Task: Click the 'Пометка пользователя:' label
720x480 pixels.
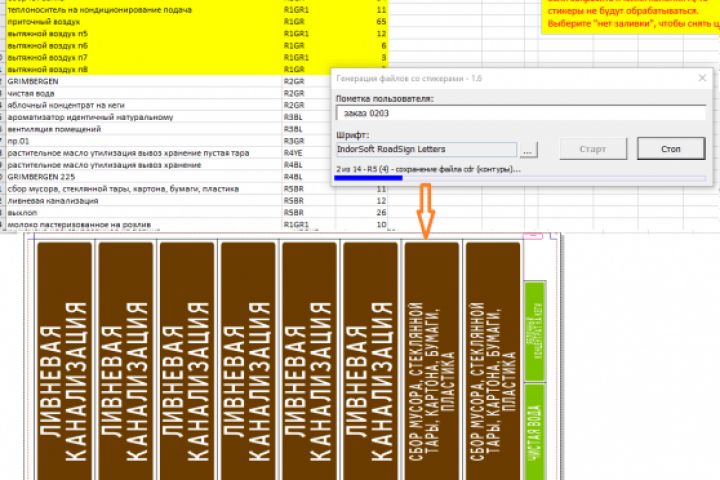Action: coord(385,98)
